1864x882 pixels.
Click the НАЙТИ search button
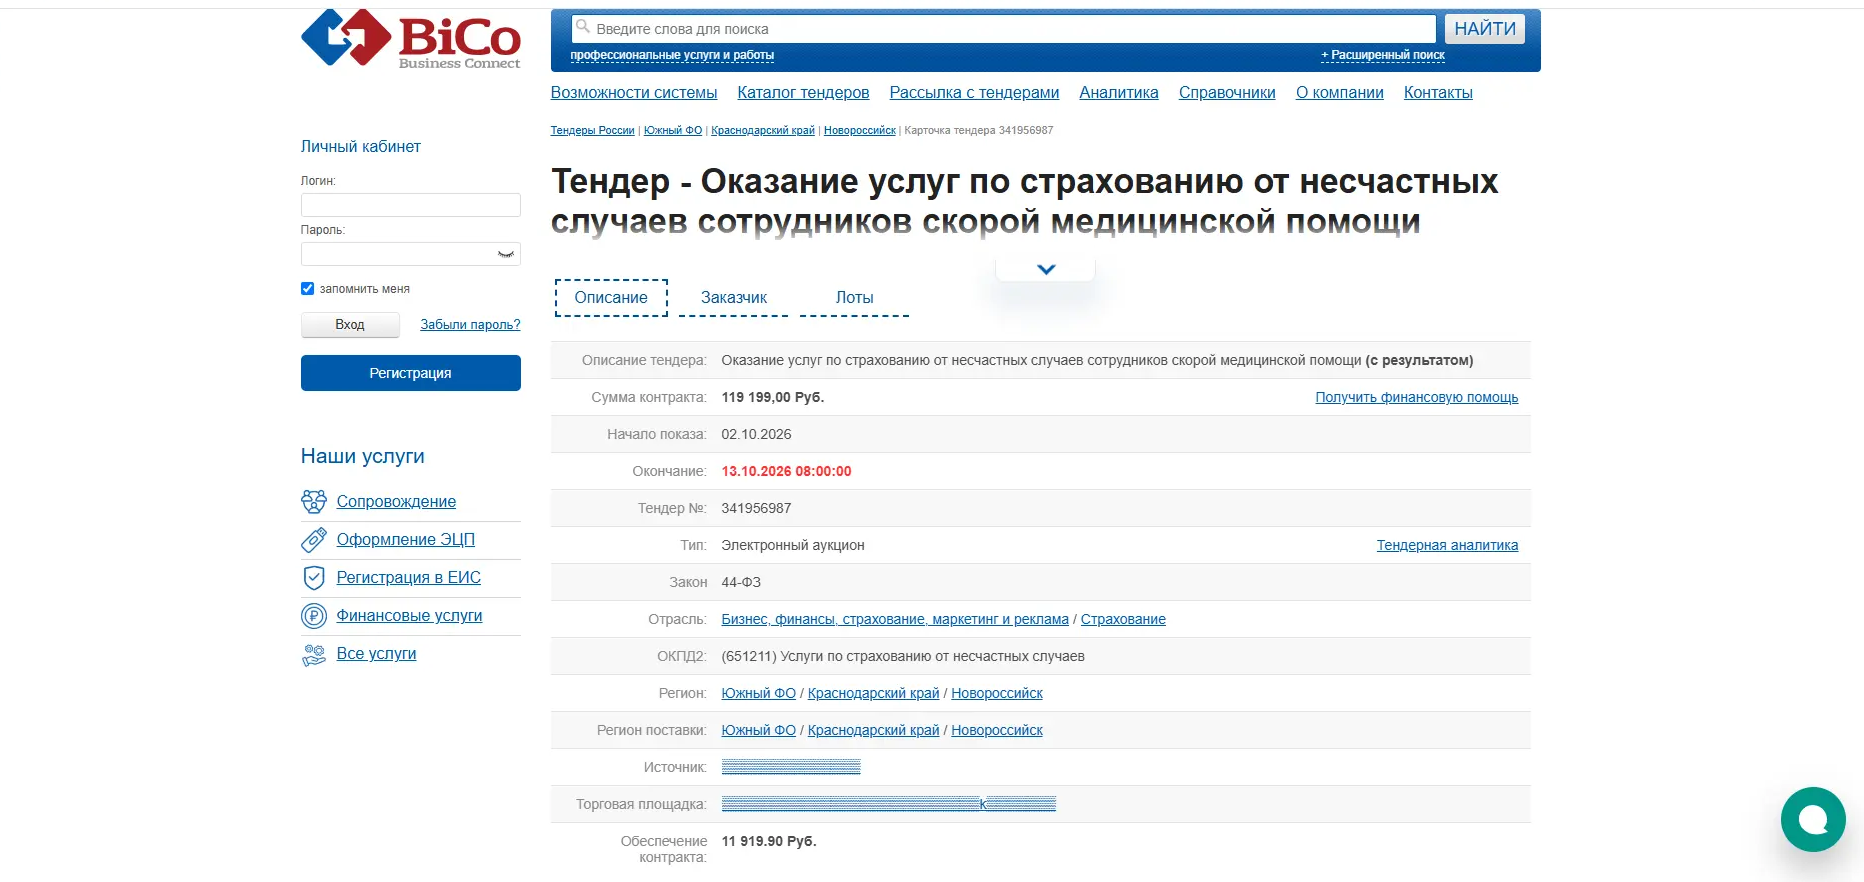[1485, 29]
